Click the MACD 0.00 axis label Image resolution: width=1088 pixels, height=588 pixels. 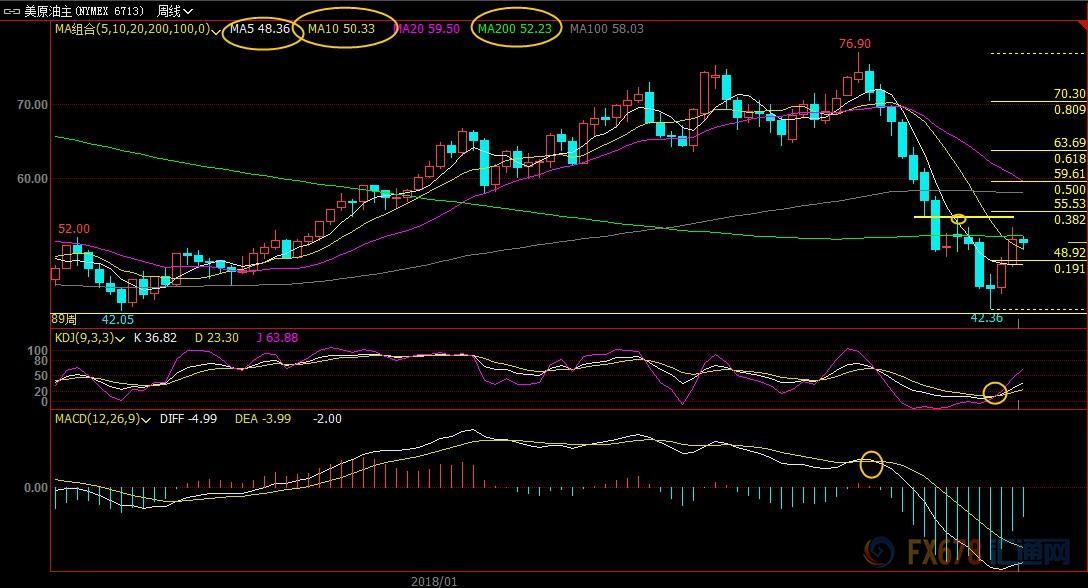36,488
